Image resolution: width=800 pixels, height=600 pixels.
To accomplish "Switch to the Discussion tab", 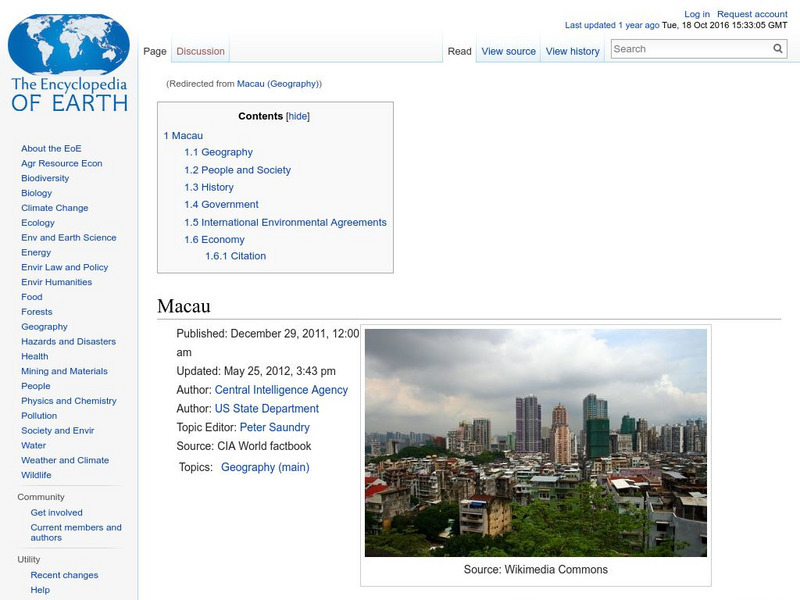I will click(x=201, y=50).
